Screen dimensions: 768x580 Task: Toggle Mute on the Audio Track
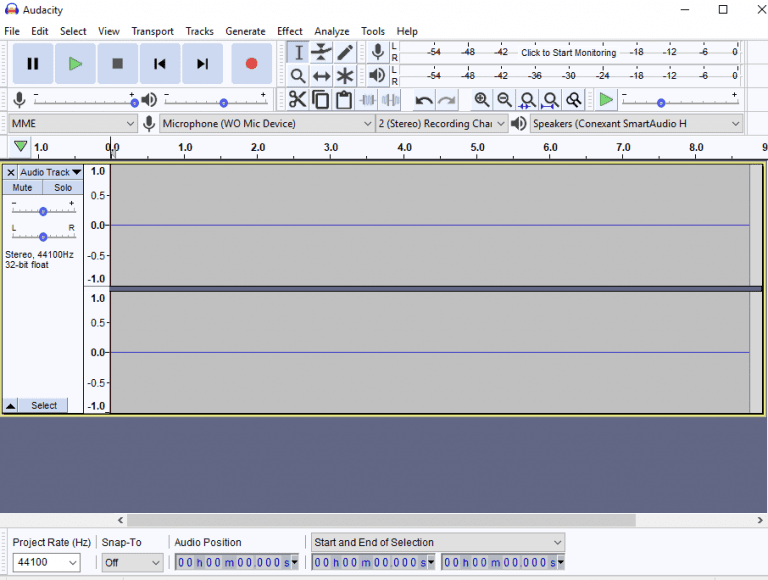point(23,188)
